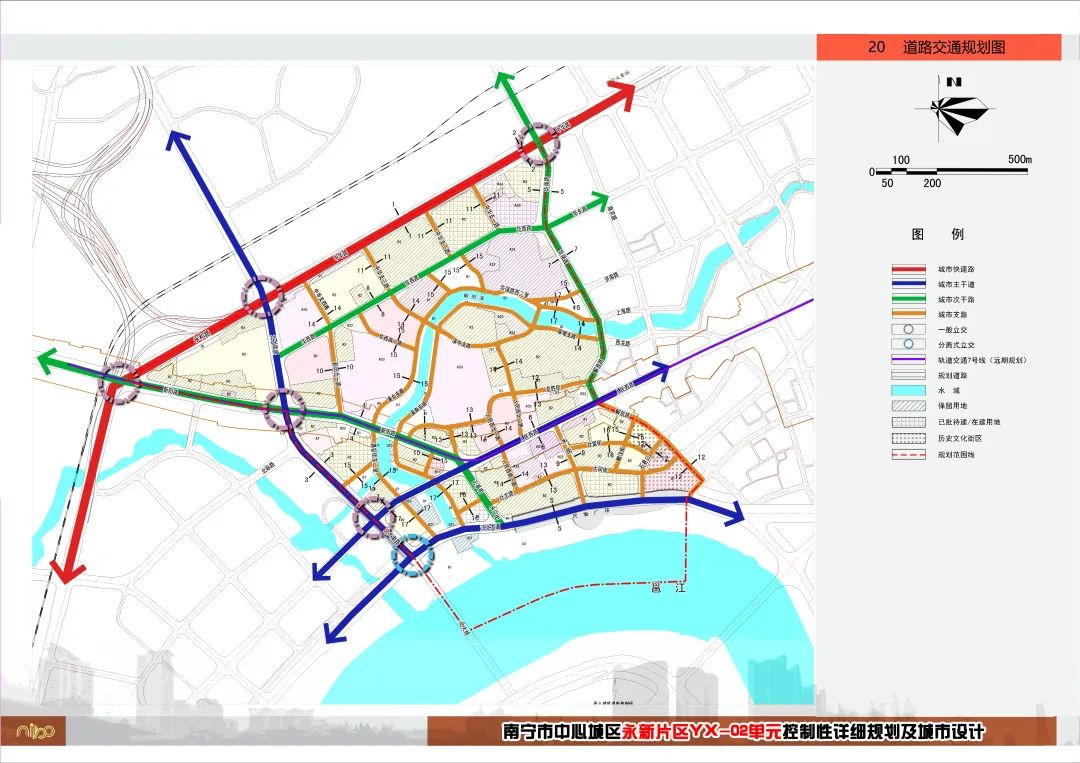The image size is (1080, 763).
Task: Toggle the 城市次干路 green line entry
Action: click(x=908, y=298)
